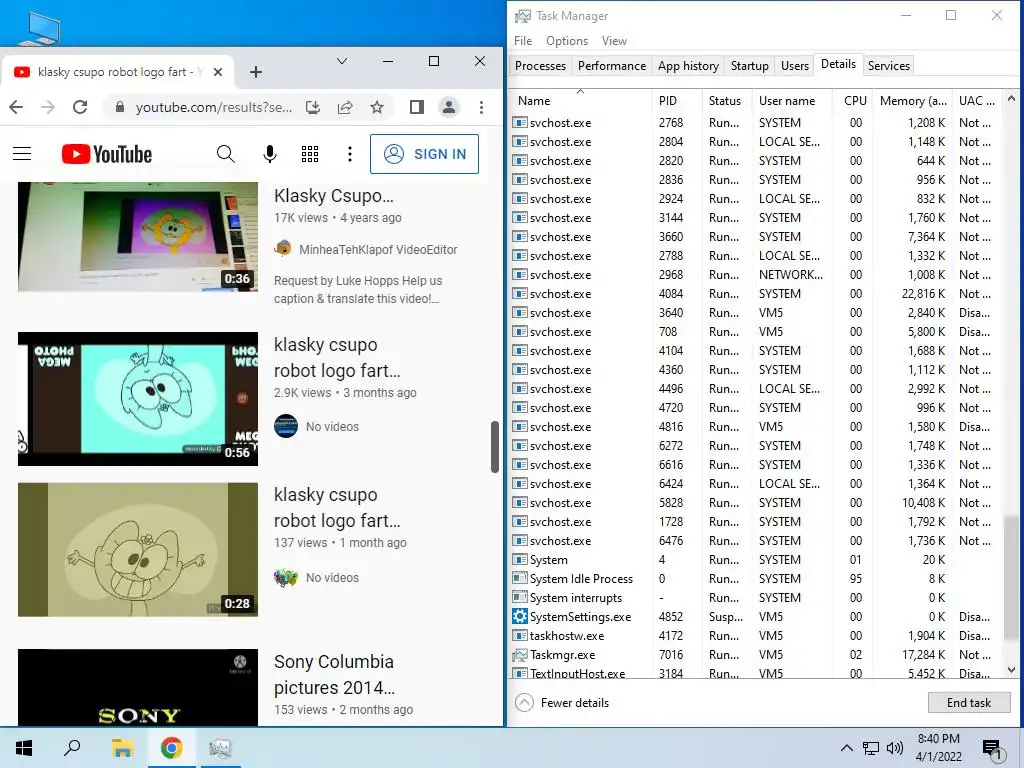Viewport: 1024px width, 768px height.
Task: Click the YouTube page scrollbar thumb
Action: coord(495,447)
